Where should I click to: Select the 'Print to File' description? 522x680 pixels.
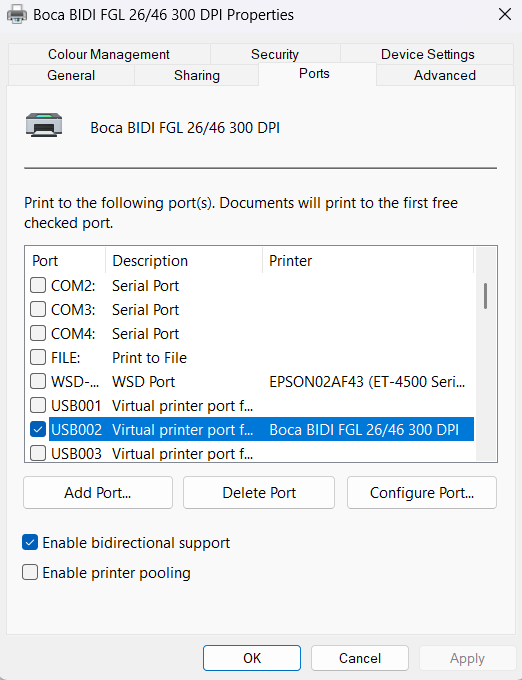coord(150,358)
